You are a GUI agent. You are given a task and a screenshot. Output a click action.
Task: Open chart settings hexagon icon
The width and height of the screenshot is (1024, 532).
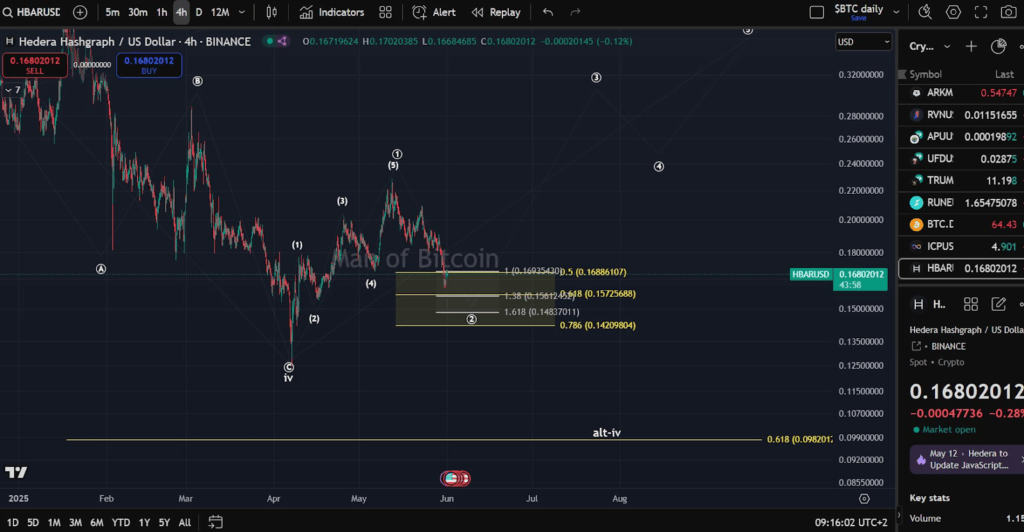[x=953, y=12]
